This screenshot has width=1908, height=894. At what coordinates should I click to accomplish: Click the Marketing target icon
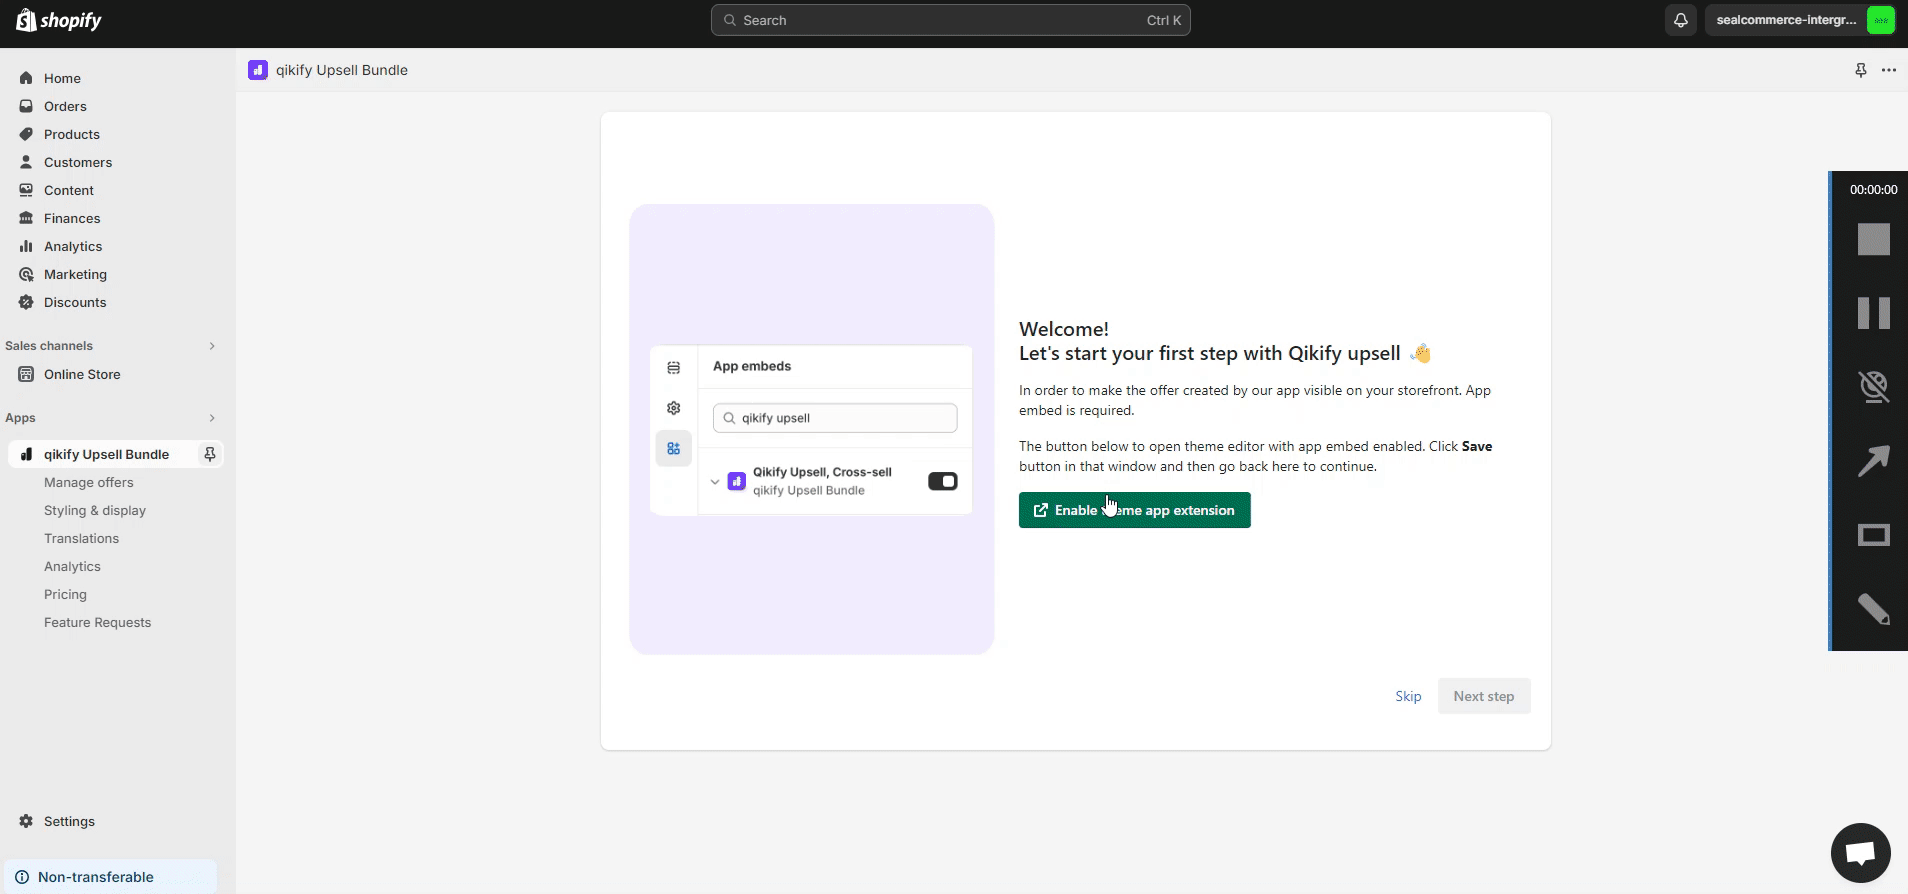click(26, 274)
